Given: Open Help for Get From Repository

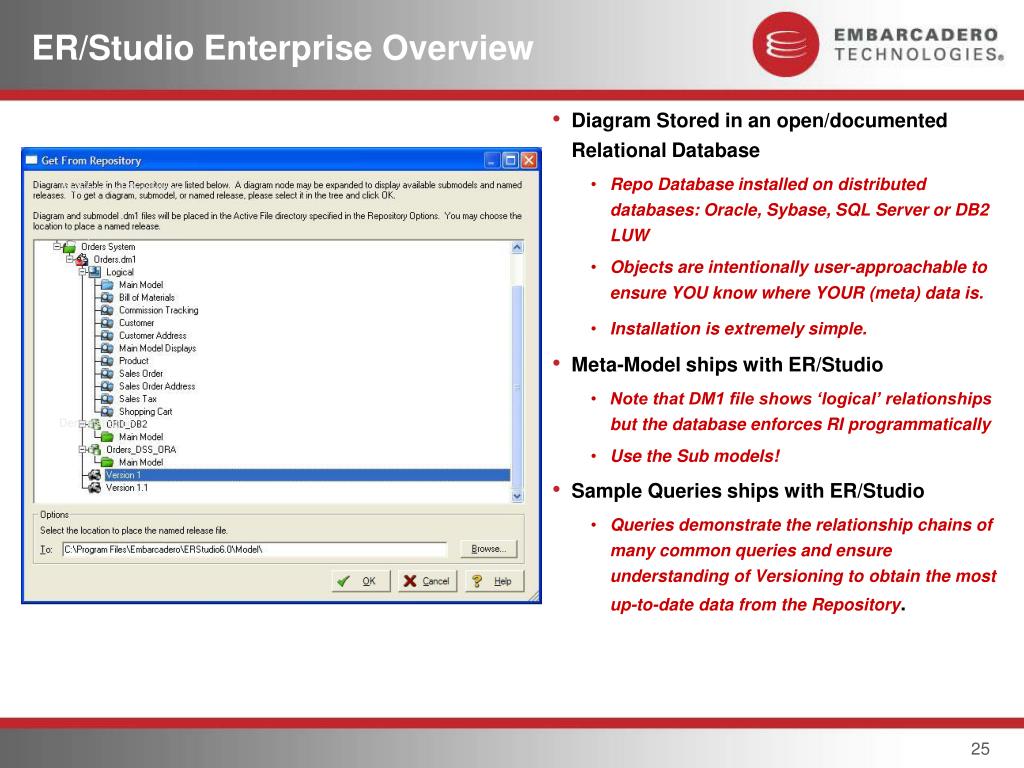Looking at the screenshot, I should (494, 581).
